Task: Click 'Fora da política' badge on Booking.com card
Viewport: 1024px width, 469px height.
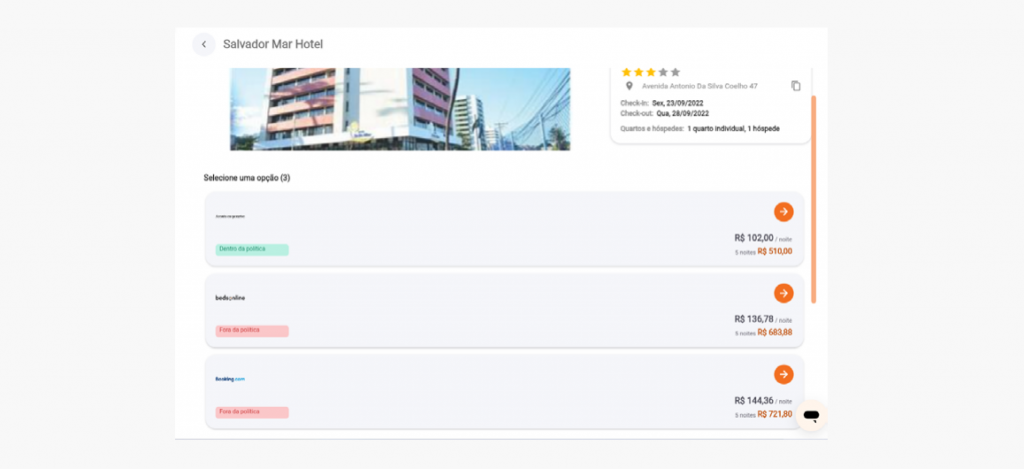Action: [252, 412]
